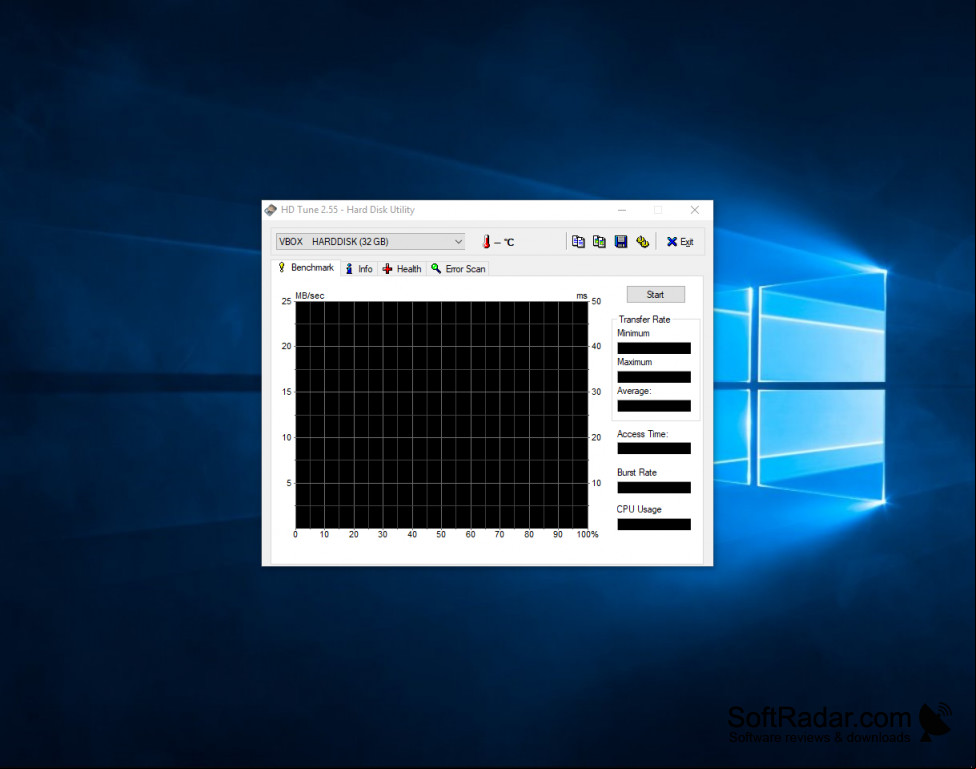Minimize the HD Tune window
976x769 pixels.
click(x=621, y=210)
